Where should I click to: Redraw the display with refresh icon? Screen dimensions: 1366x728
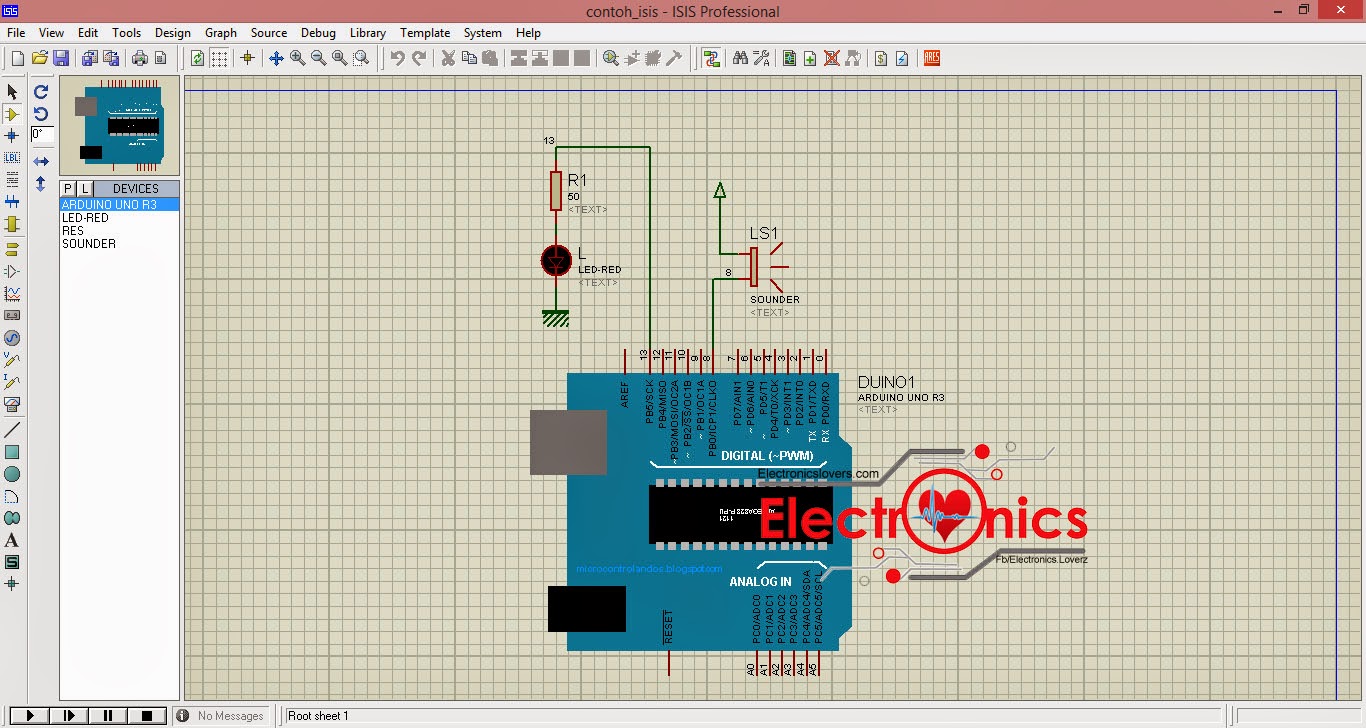click(198, 59)
